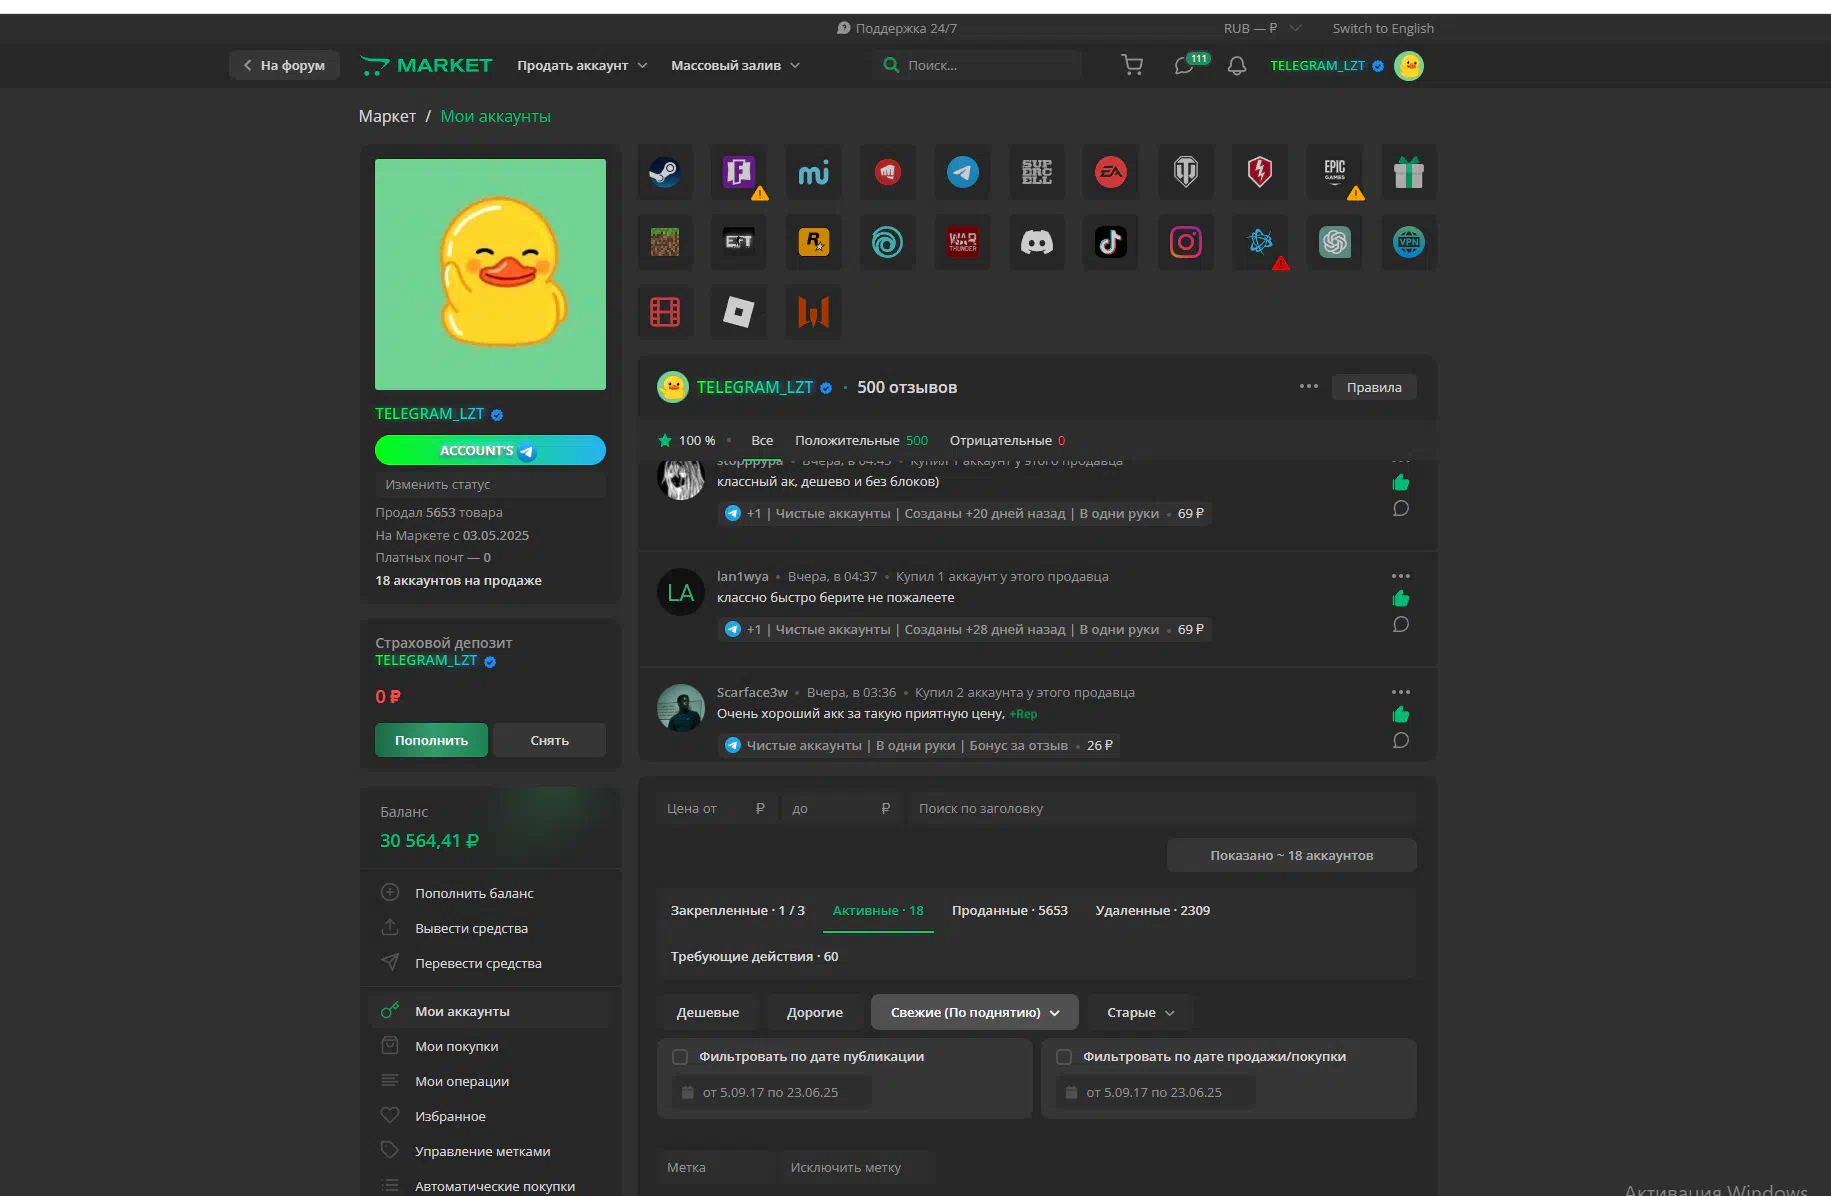Image resolution: width=1831 pixels, height=1196 pixels.
Task: Open the ChatGPT category icon
Action: (1335, 242)
